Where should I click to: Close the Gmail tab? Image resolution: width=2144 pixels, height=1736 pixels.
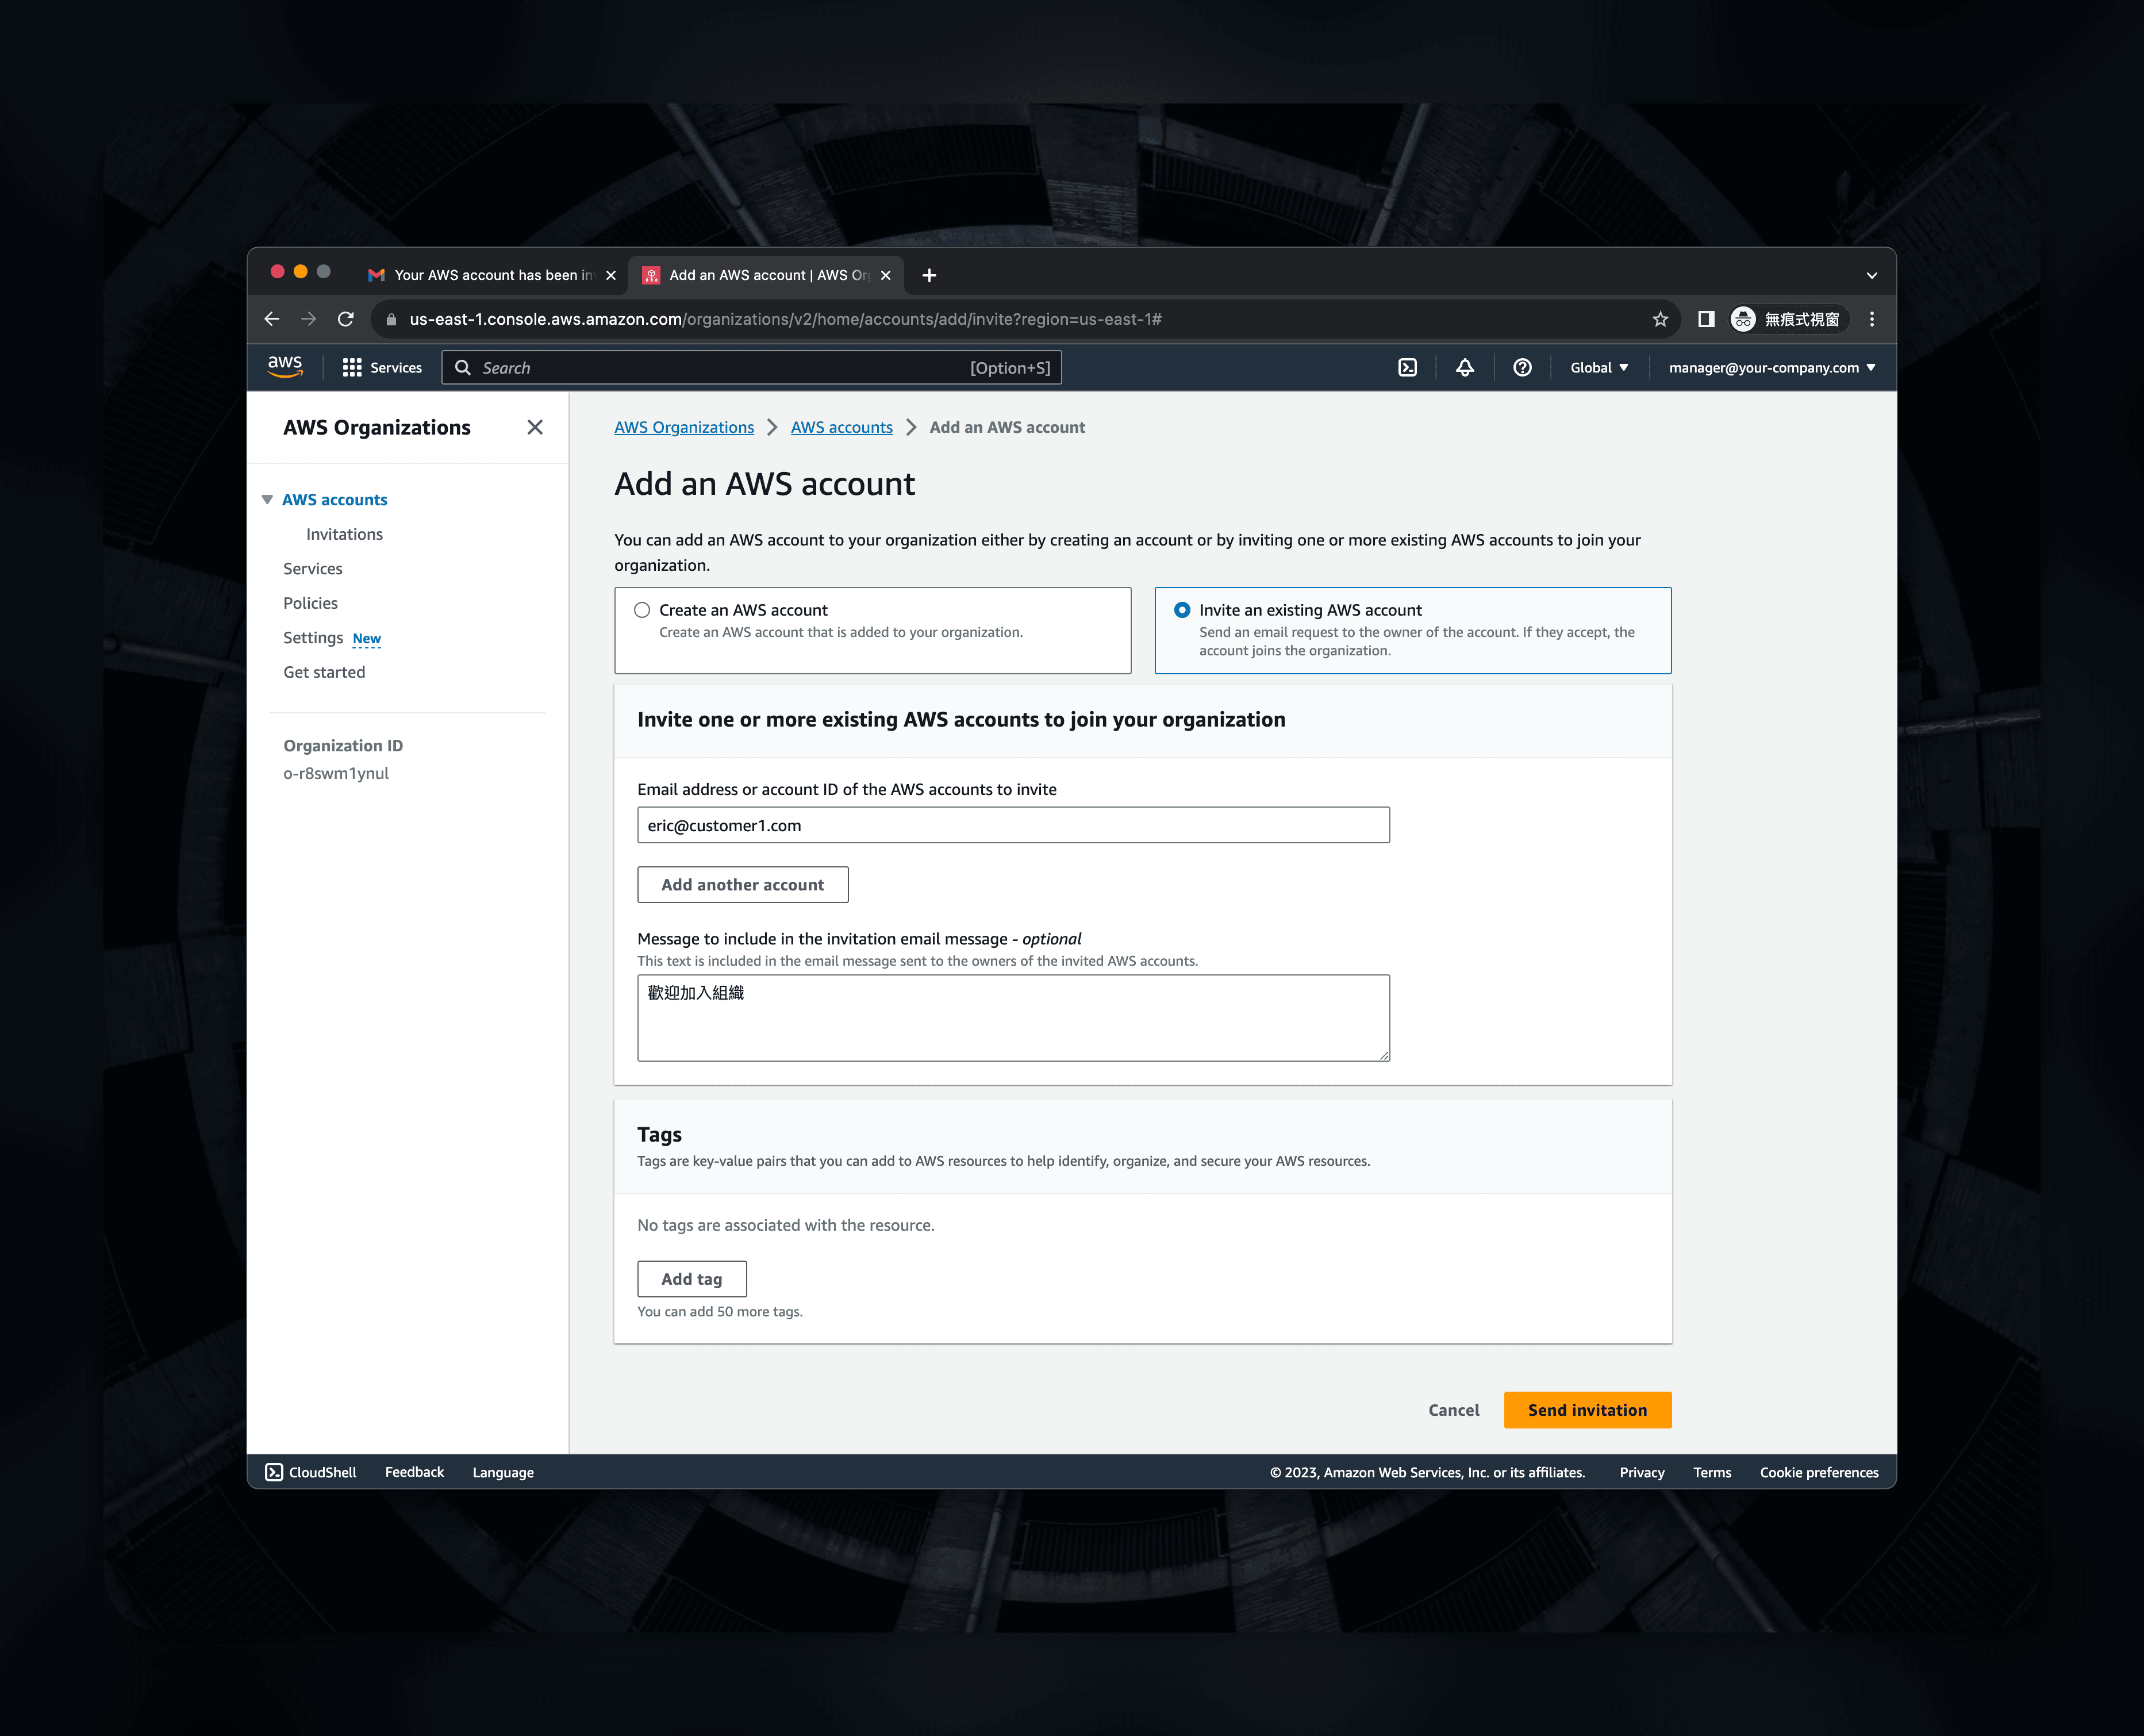click(611, 275)
